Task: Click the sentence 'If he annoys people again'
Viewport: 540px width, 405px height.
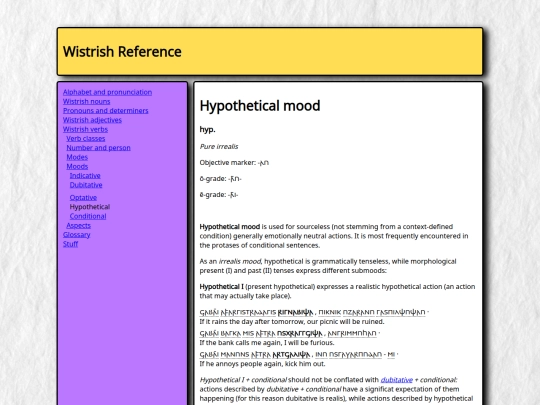Action: [x=262, y=364]
